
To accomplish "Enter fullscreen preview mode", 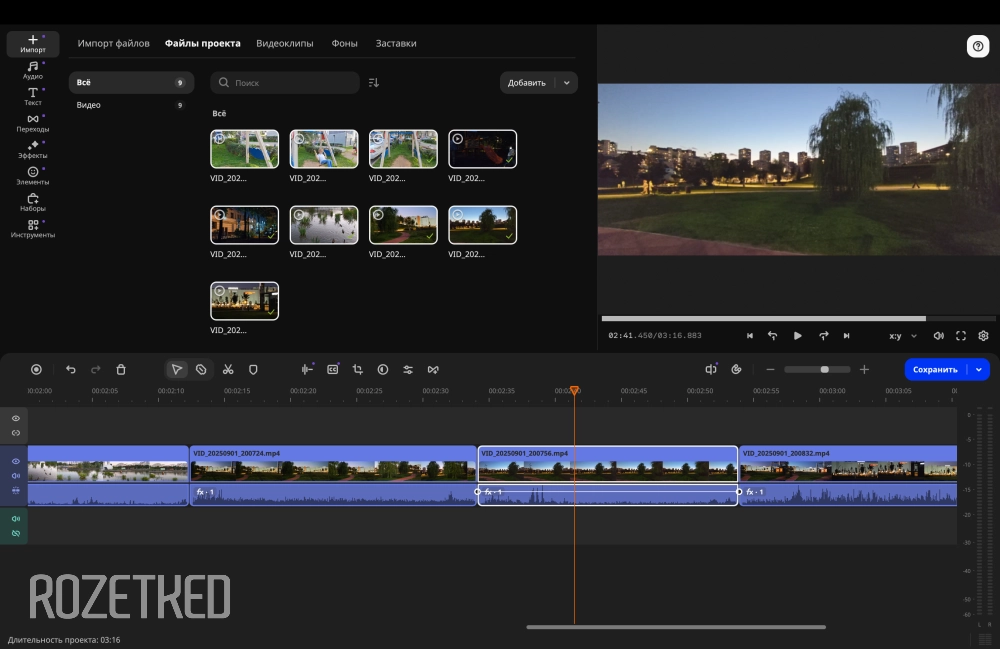I will pyautogui.click(x=961, y=336).
